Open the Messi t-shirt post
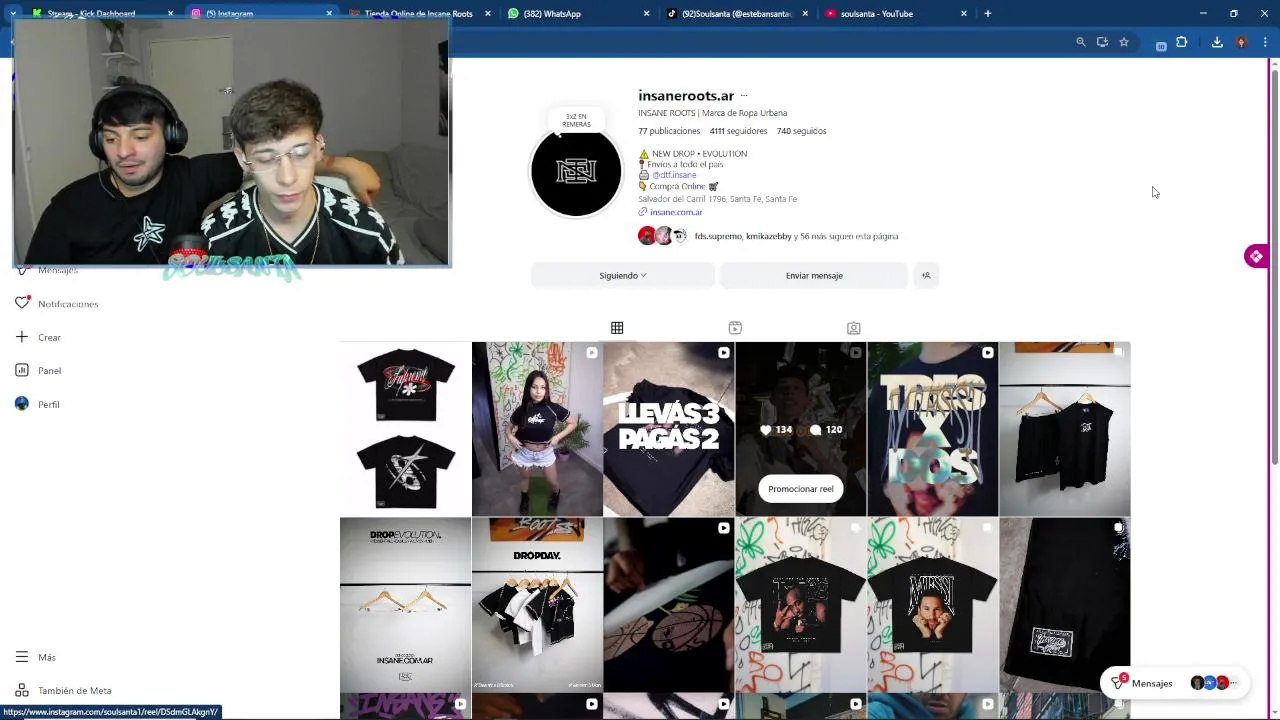The width and height of the screenshot is (1280, 720). pos(932,604)
